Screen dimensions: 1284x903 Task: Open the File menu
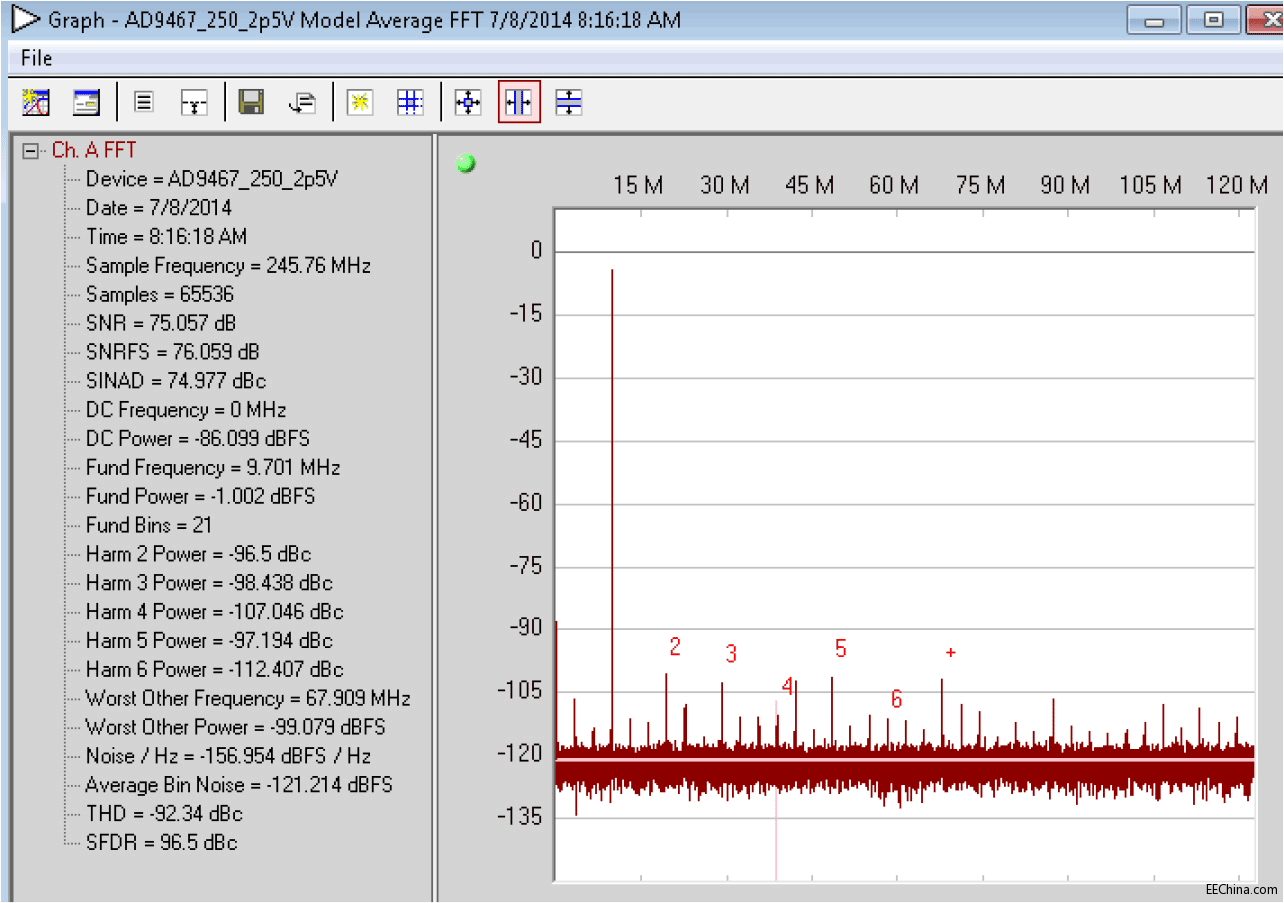coord(37,58)
